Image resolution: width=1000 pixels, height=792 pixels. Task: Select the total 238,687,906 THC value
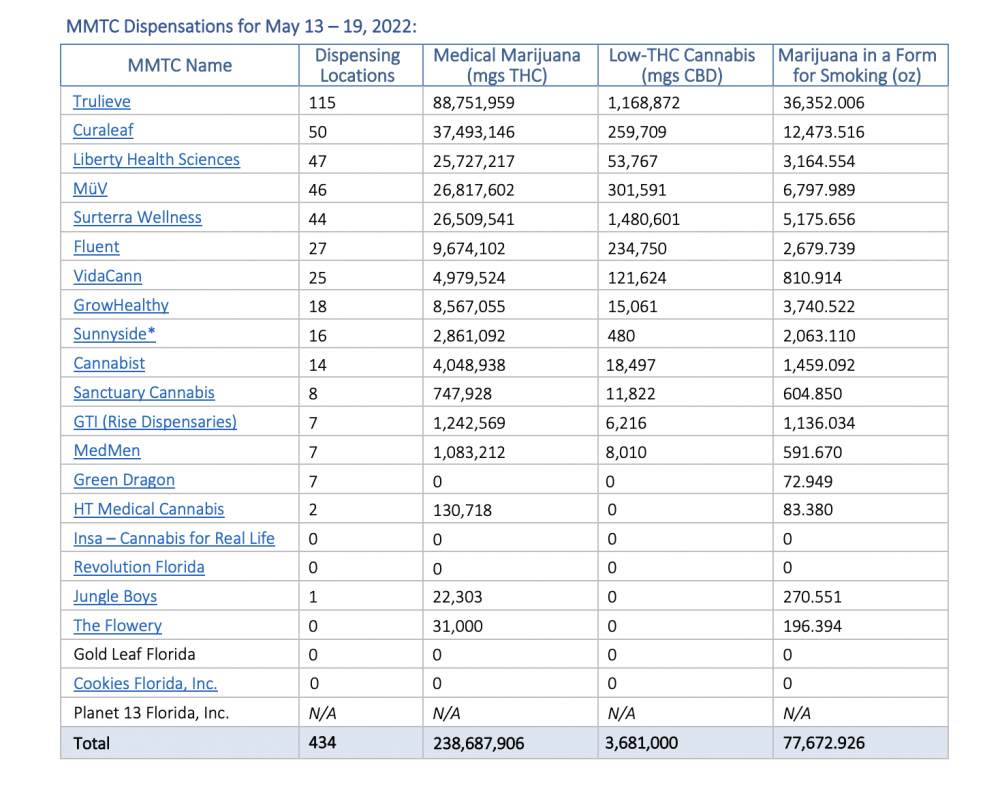pos(478,744)
